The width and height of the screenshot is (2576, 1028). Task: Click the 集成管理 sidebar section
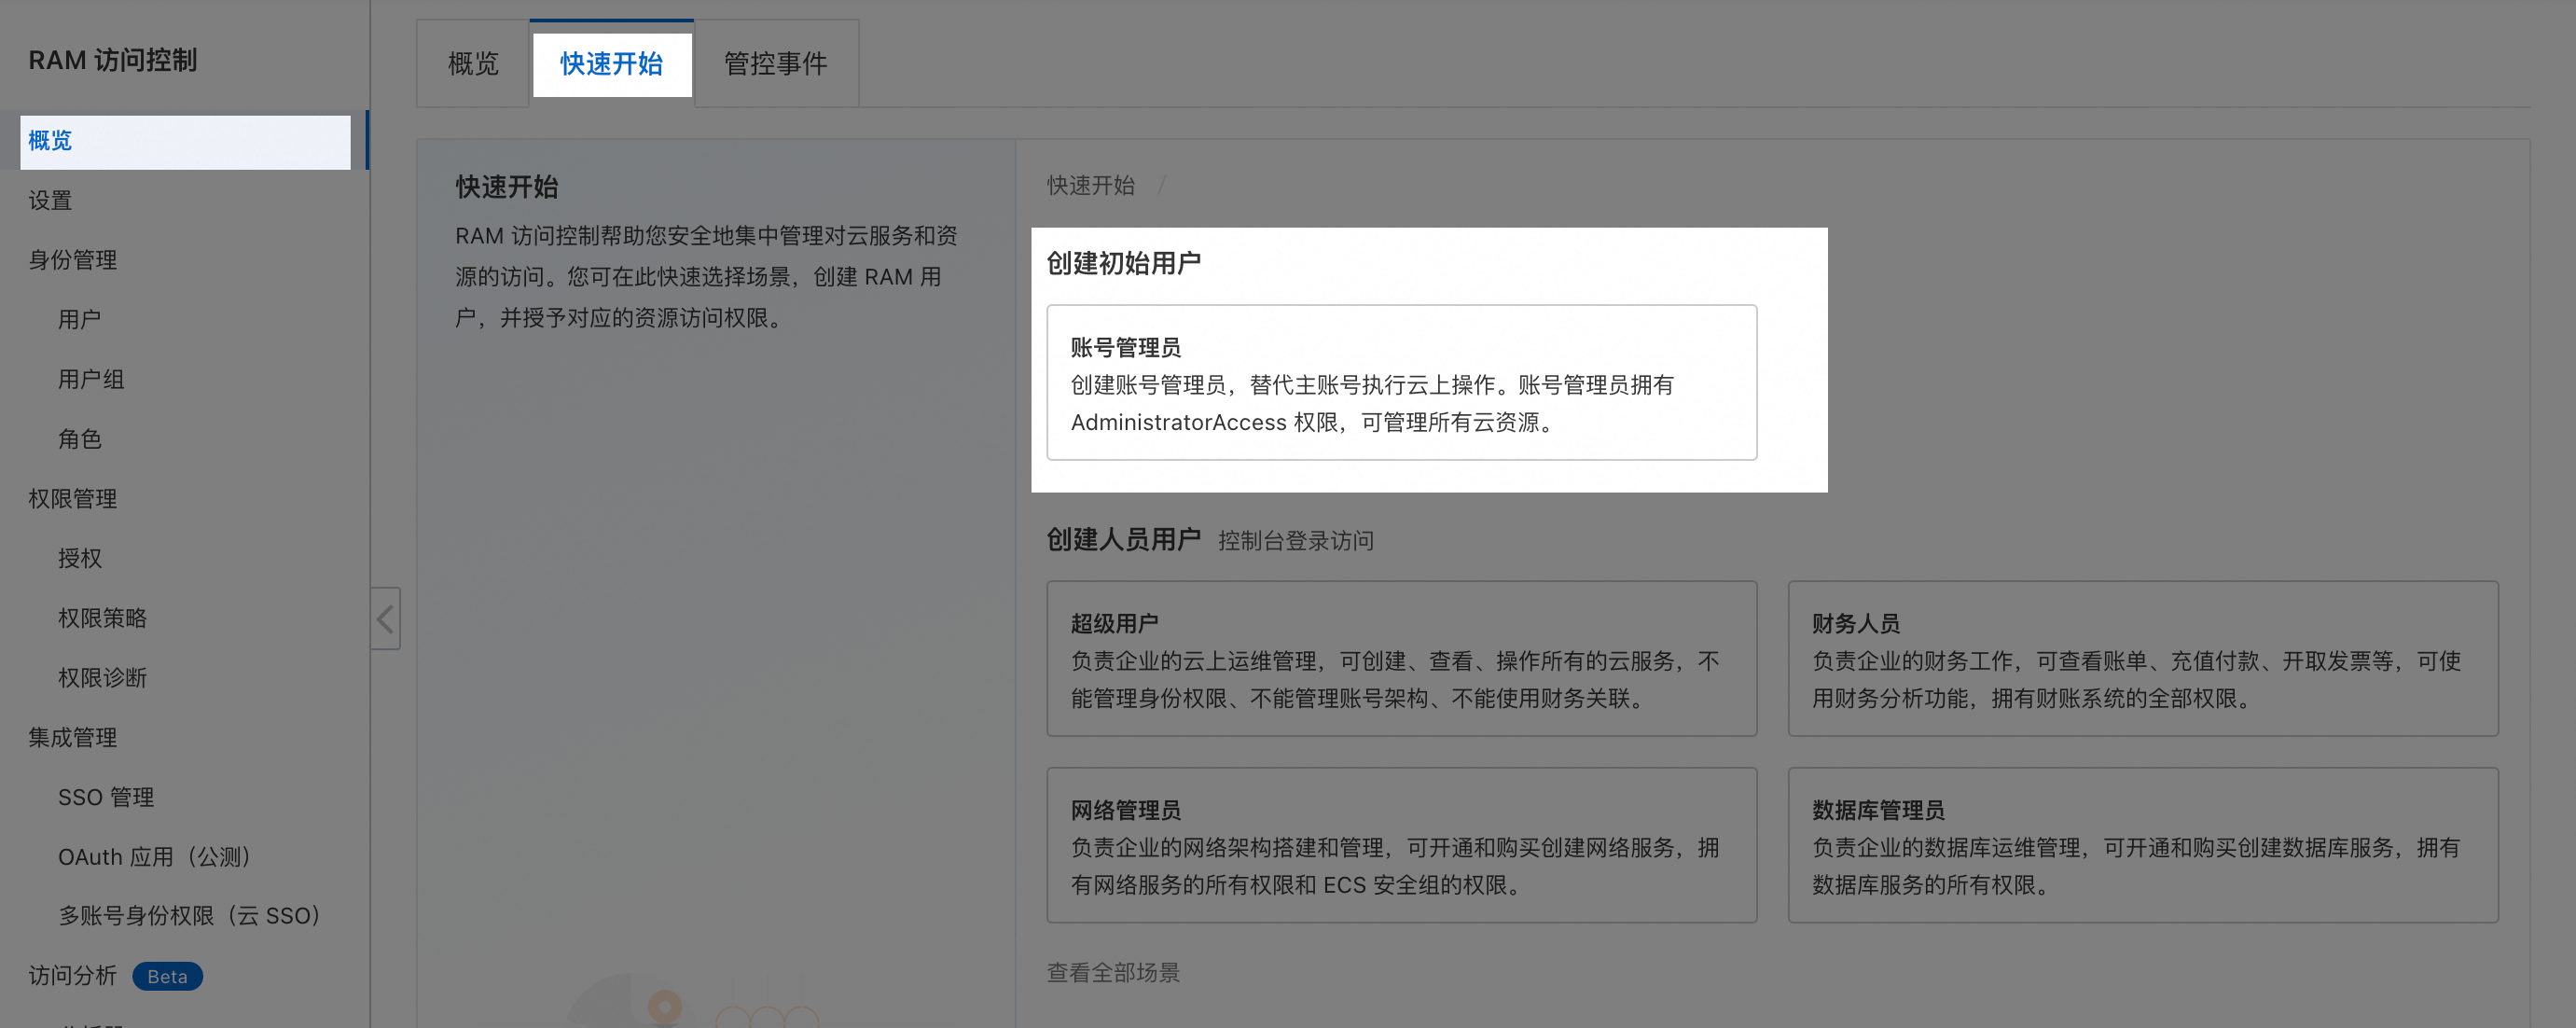click(73, 737)
